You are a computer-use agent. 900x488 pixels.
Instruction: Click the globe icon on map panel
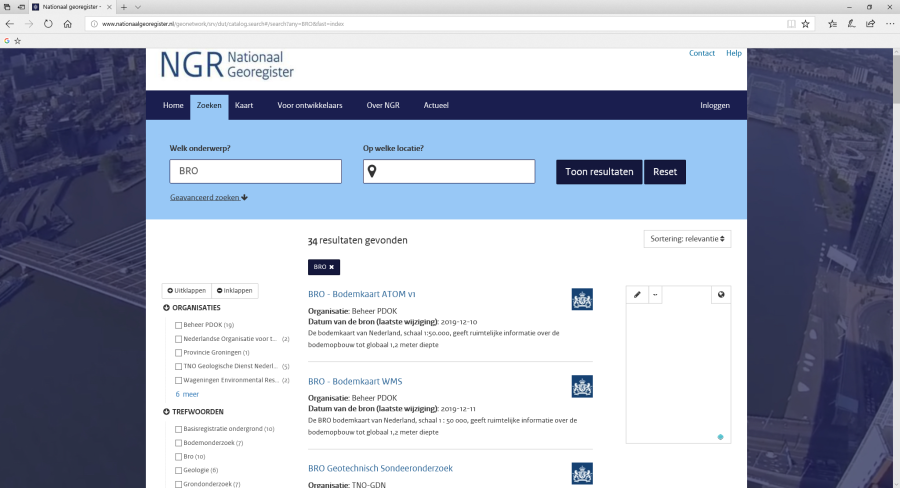(721, 294)
